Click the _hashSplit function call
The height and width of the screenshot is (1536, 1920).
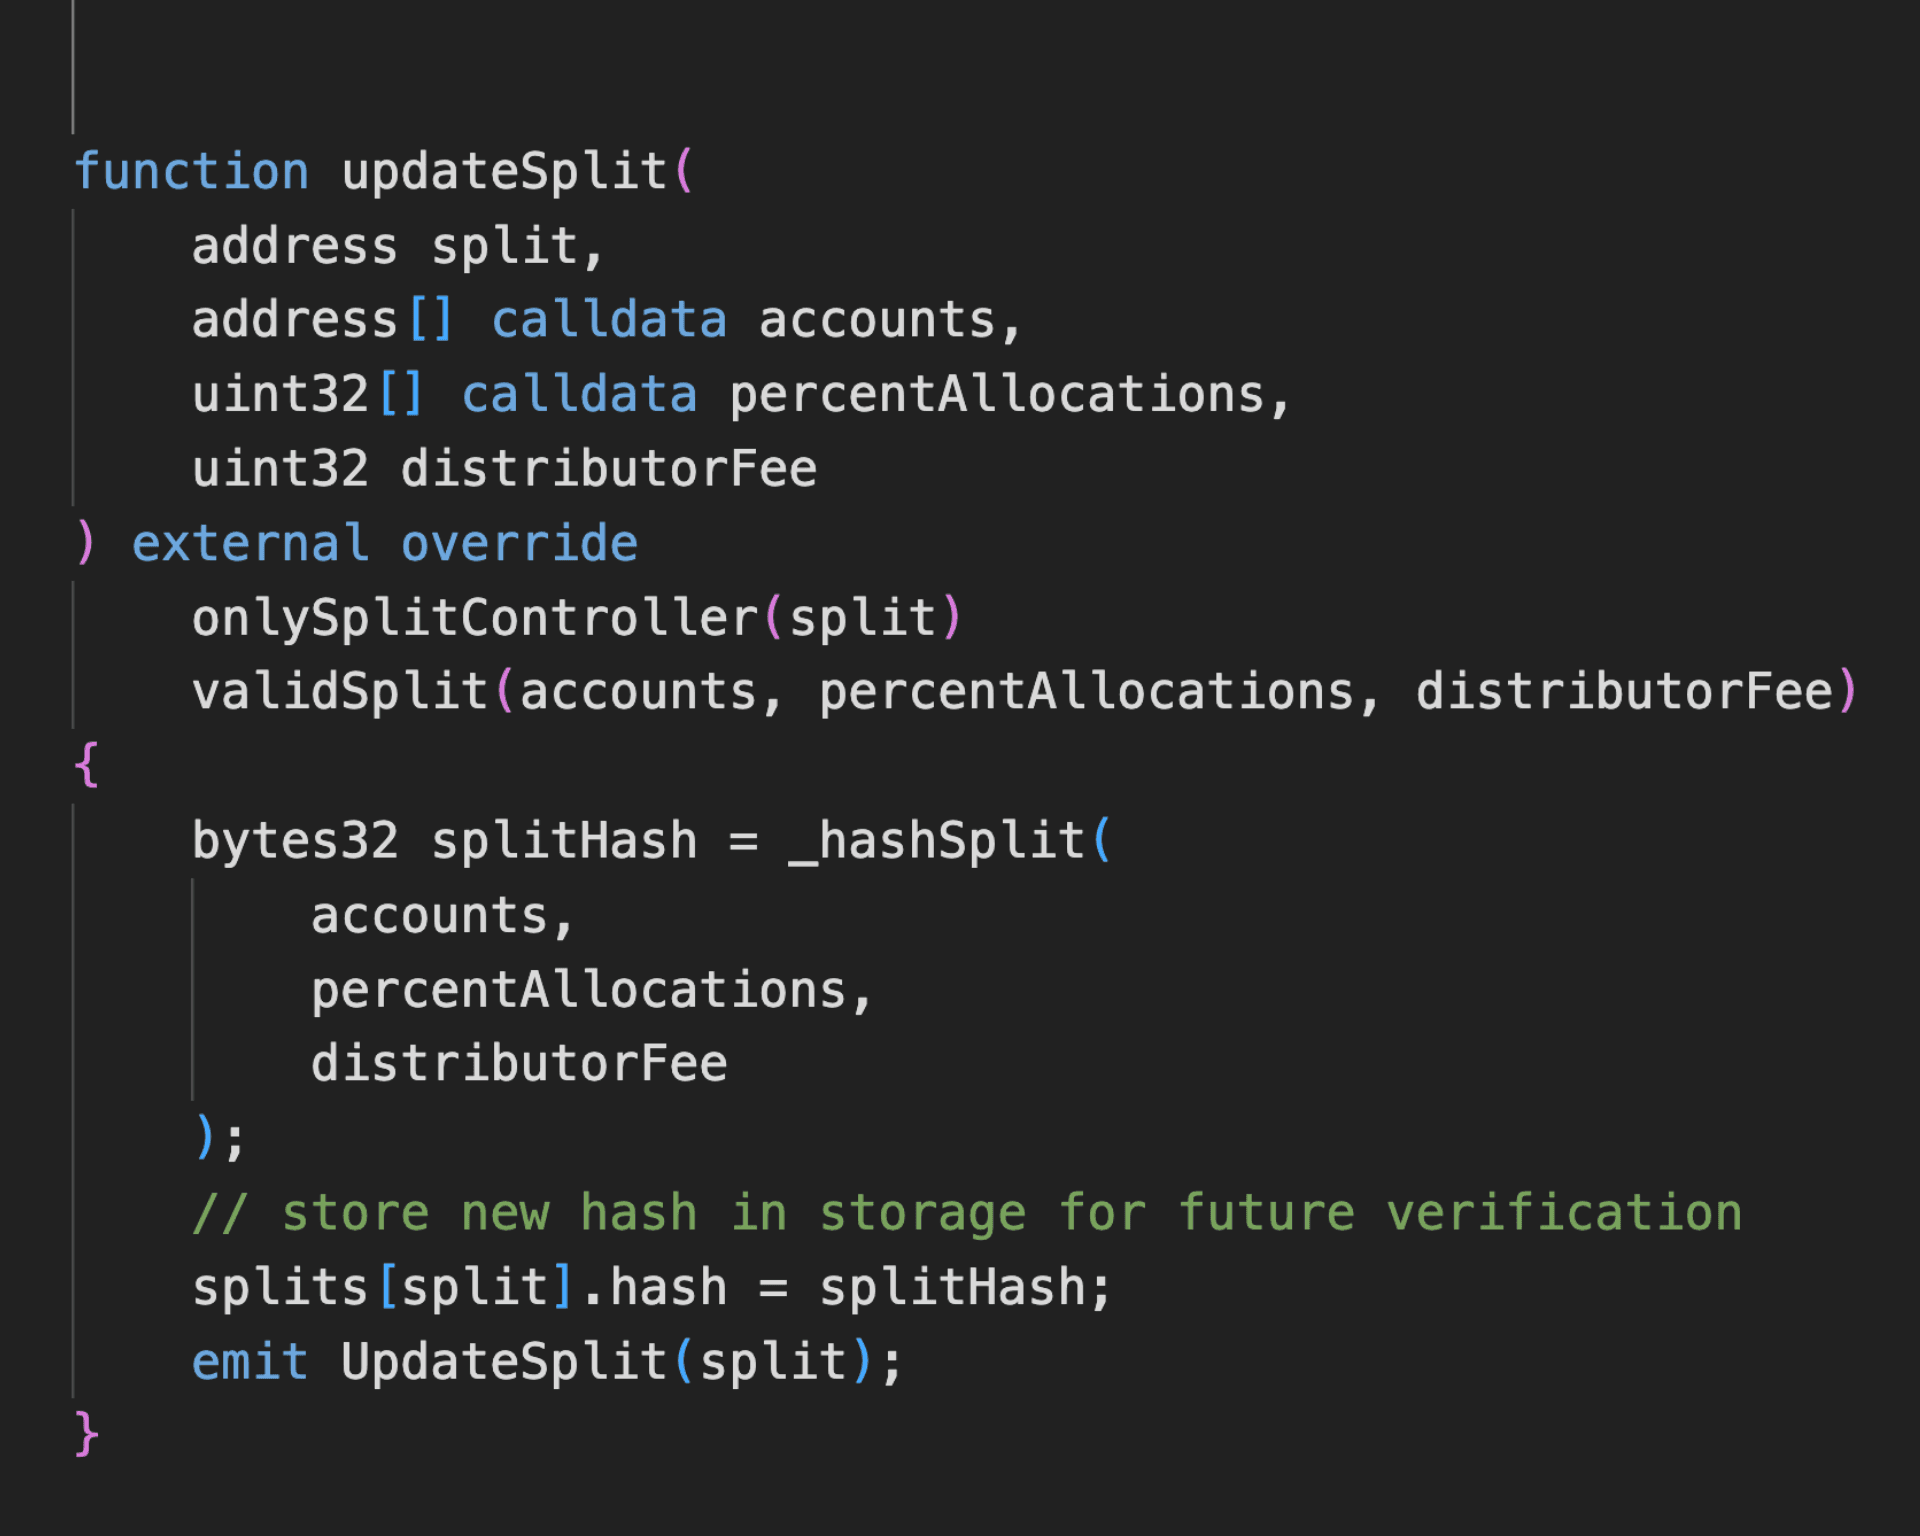click(937, 841)
